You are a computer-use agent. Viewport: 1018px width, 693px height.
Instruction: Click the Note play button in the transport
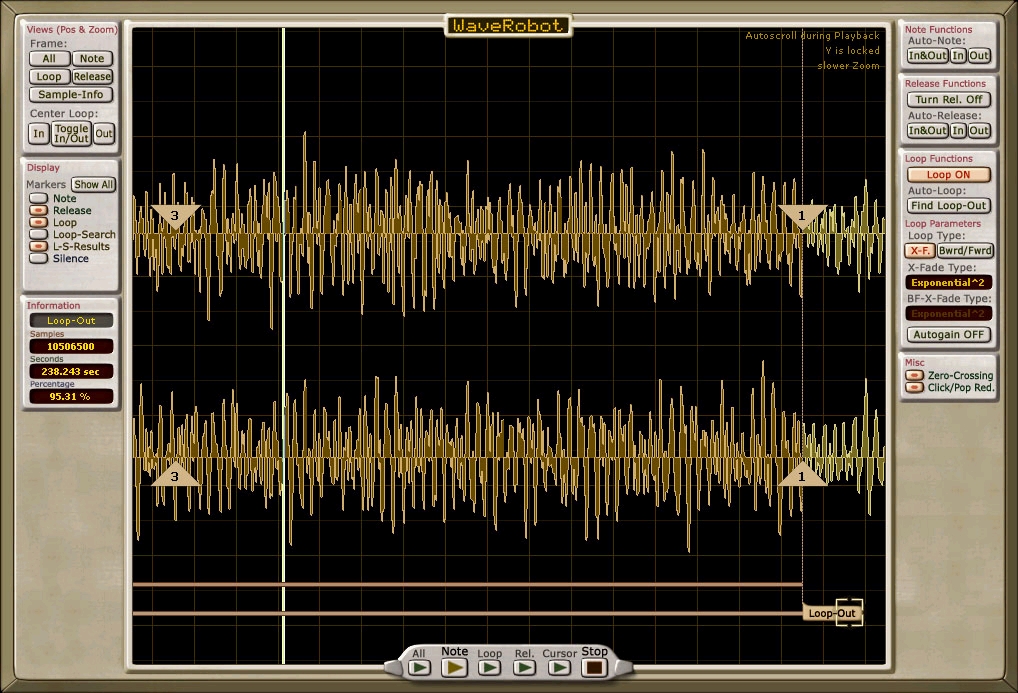point(454,667)
